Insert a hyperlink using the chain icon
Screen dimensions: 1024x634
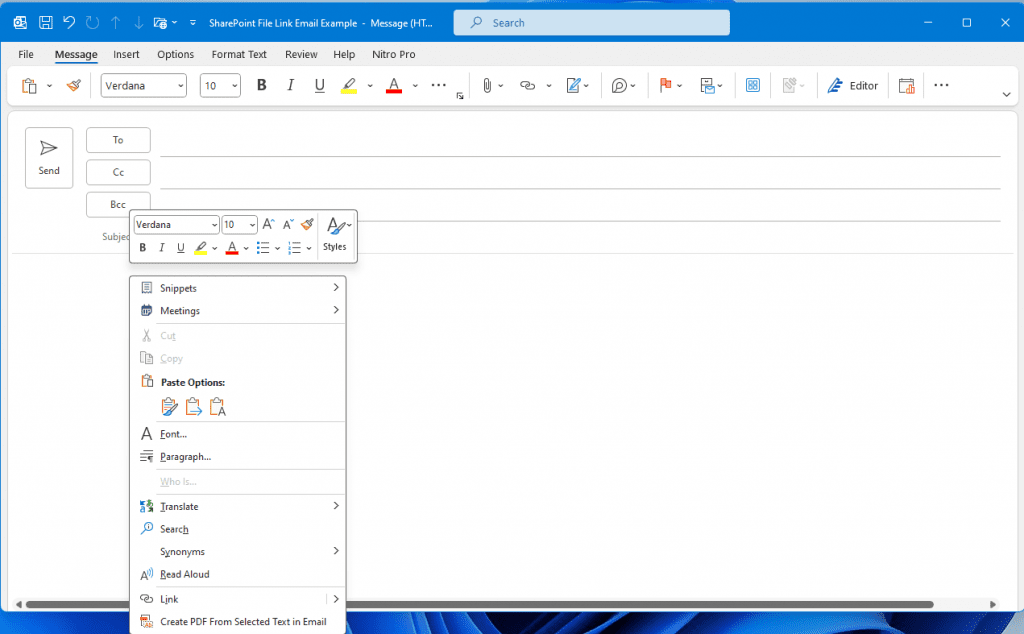tap(527, 85)
